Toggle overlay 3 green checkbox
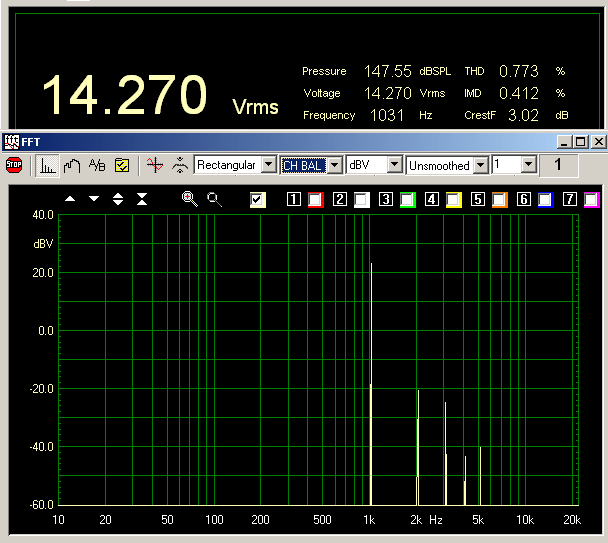608x543 pixels. pos(408,200)
